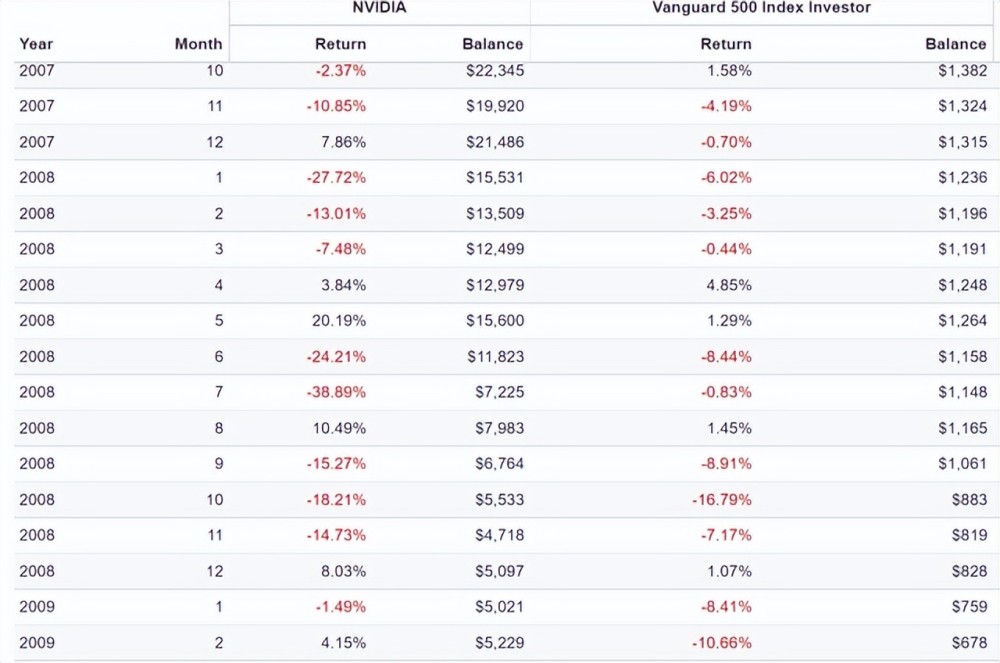Select the $678 Vanguard balance cell
This screenshot has height=663, width=1000.
click(x=970, y=642)
